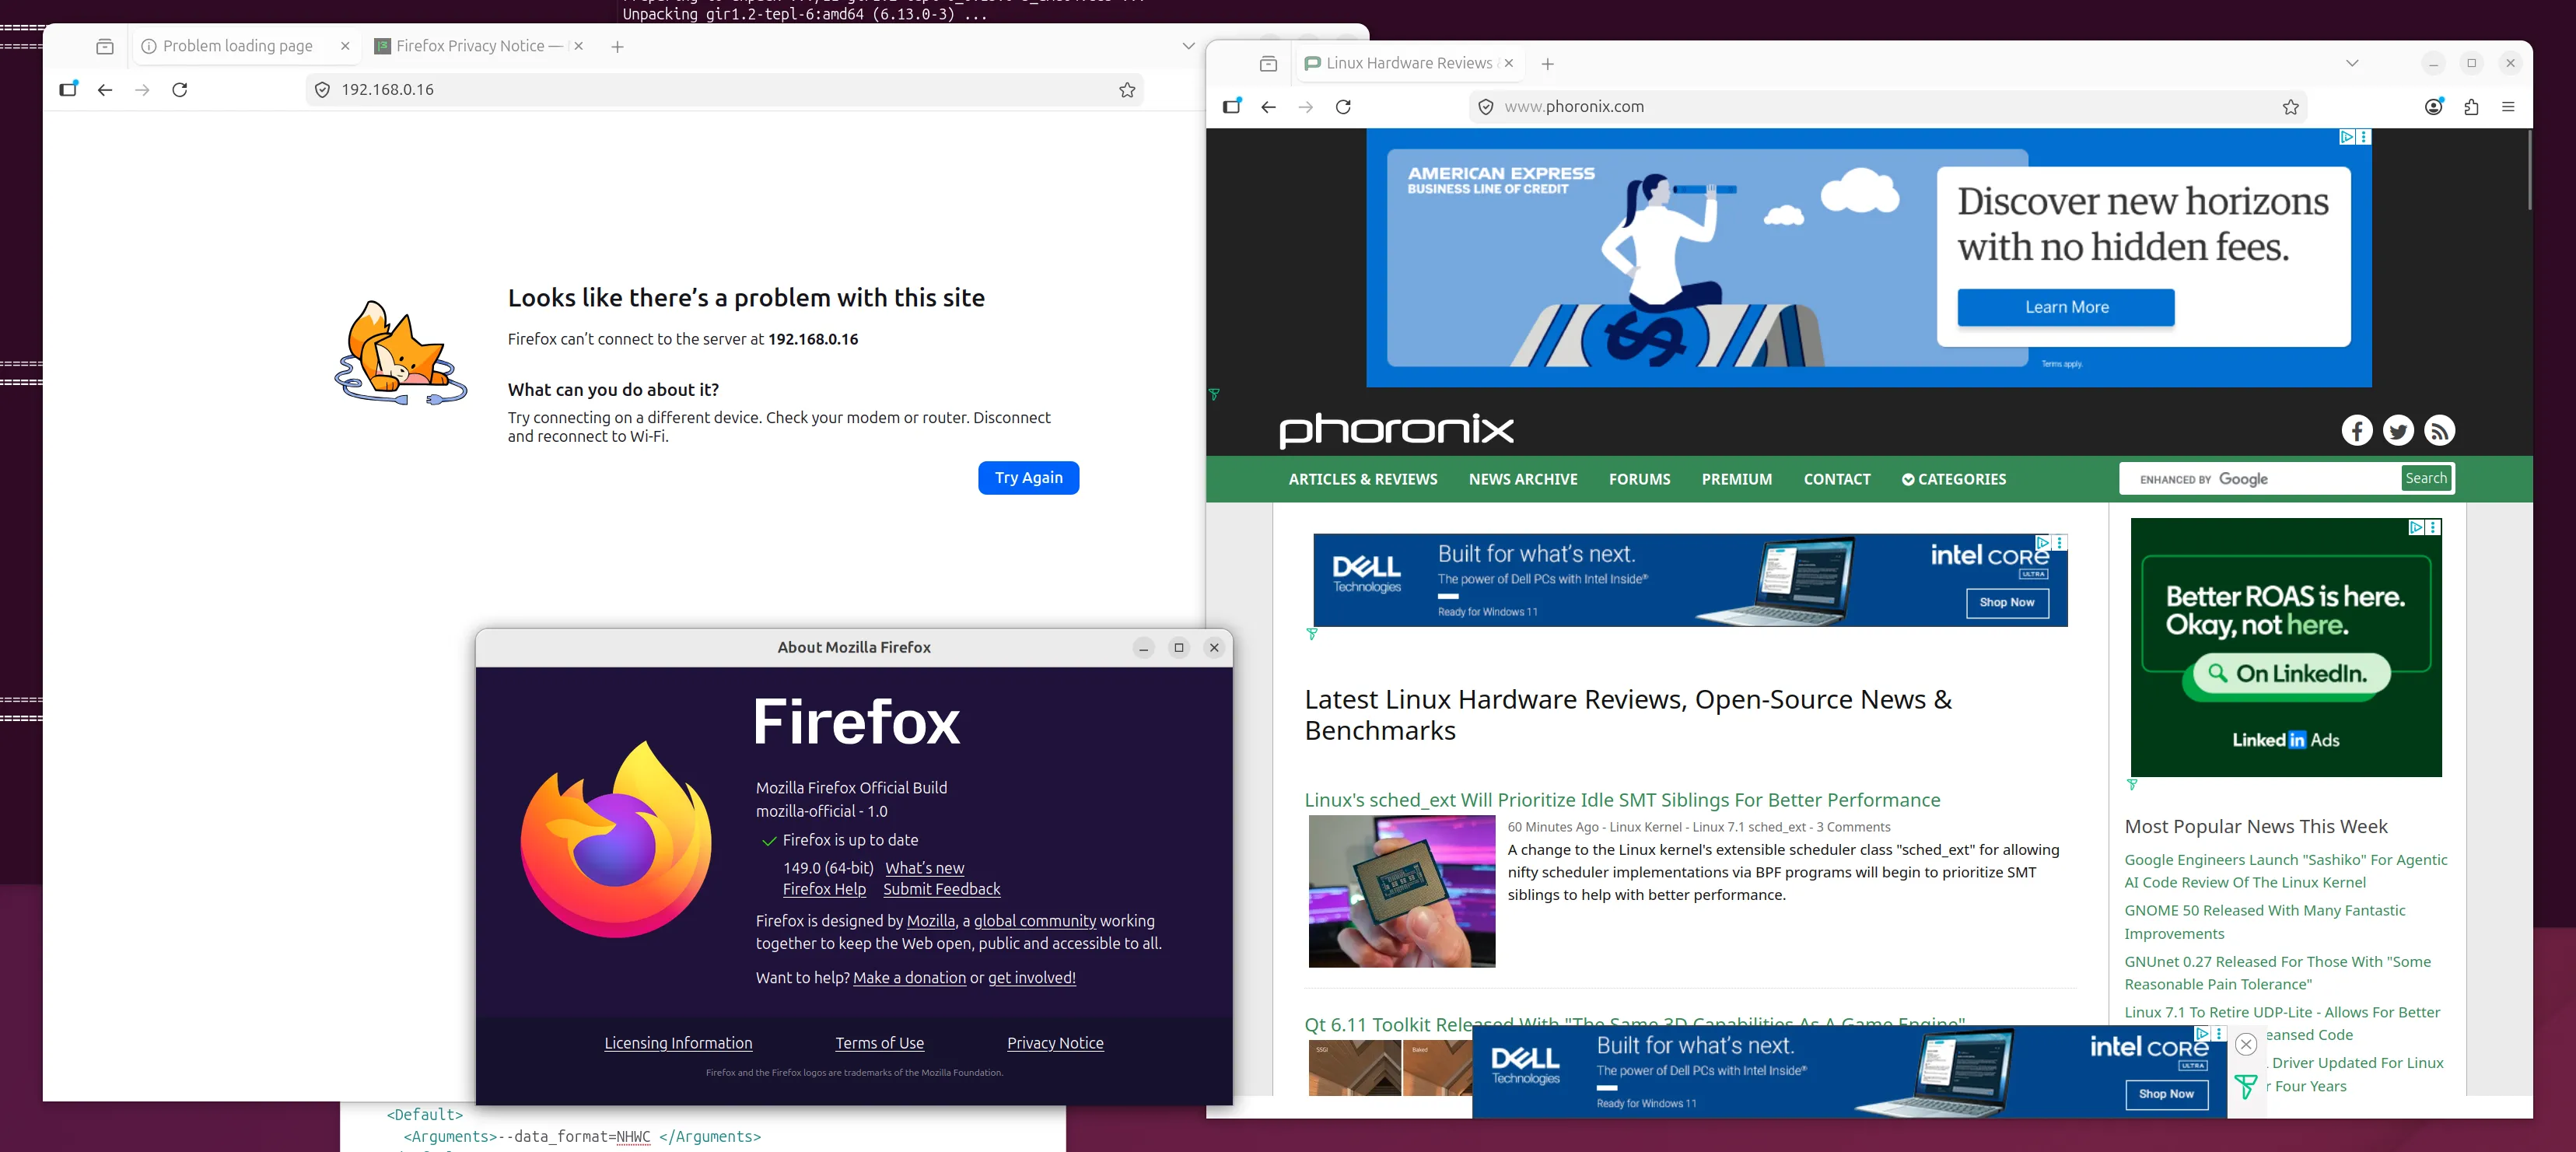Click the Google enhanced search field
This screenshot has width=2576, height=1152.
coord(2260,479)
